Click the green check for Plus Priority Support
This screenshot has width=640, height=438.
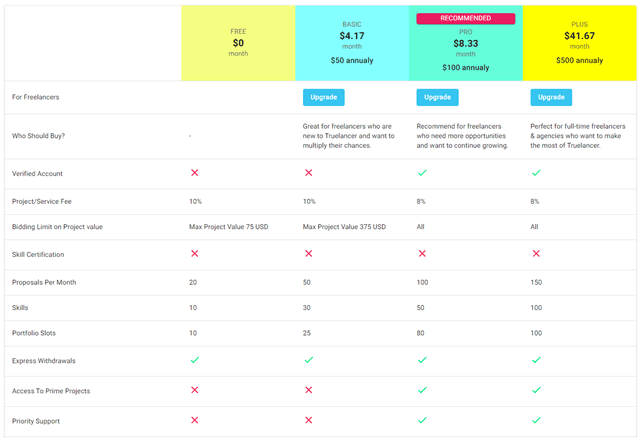tap(536, 421)
